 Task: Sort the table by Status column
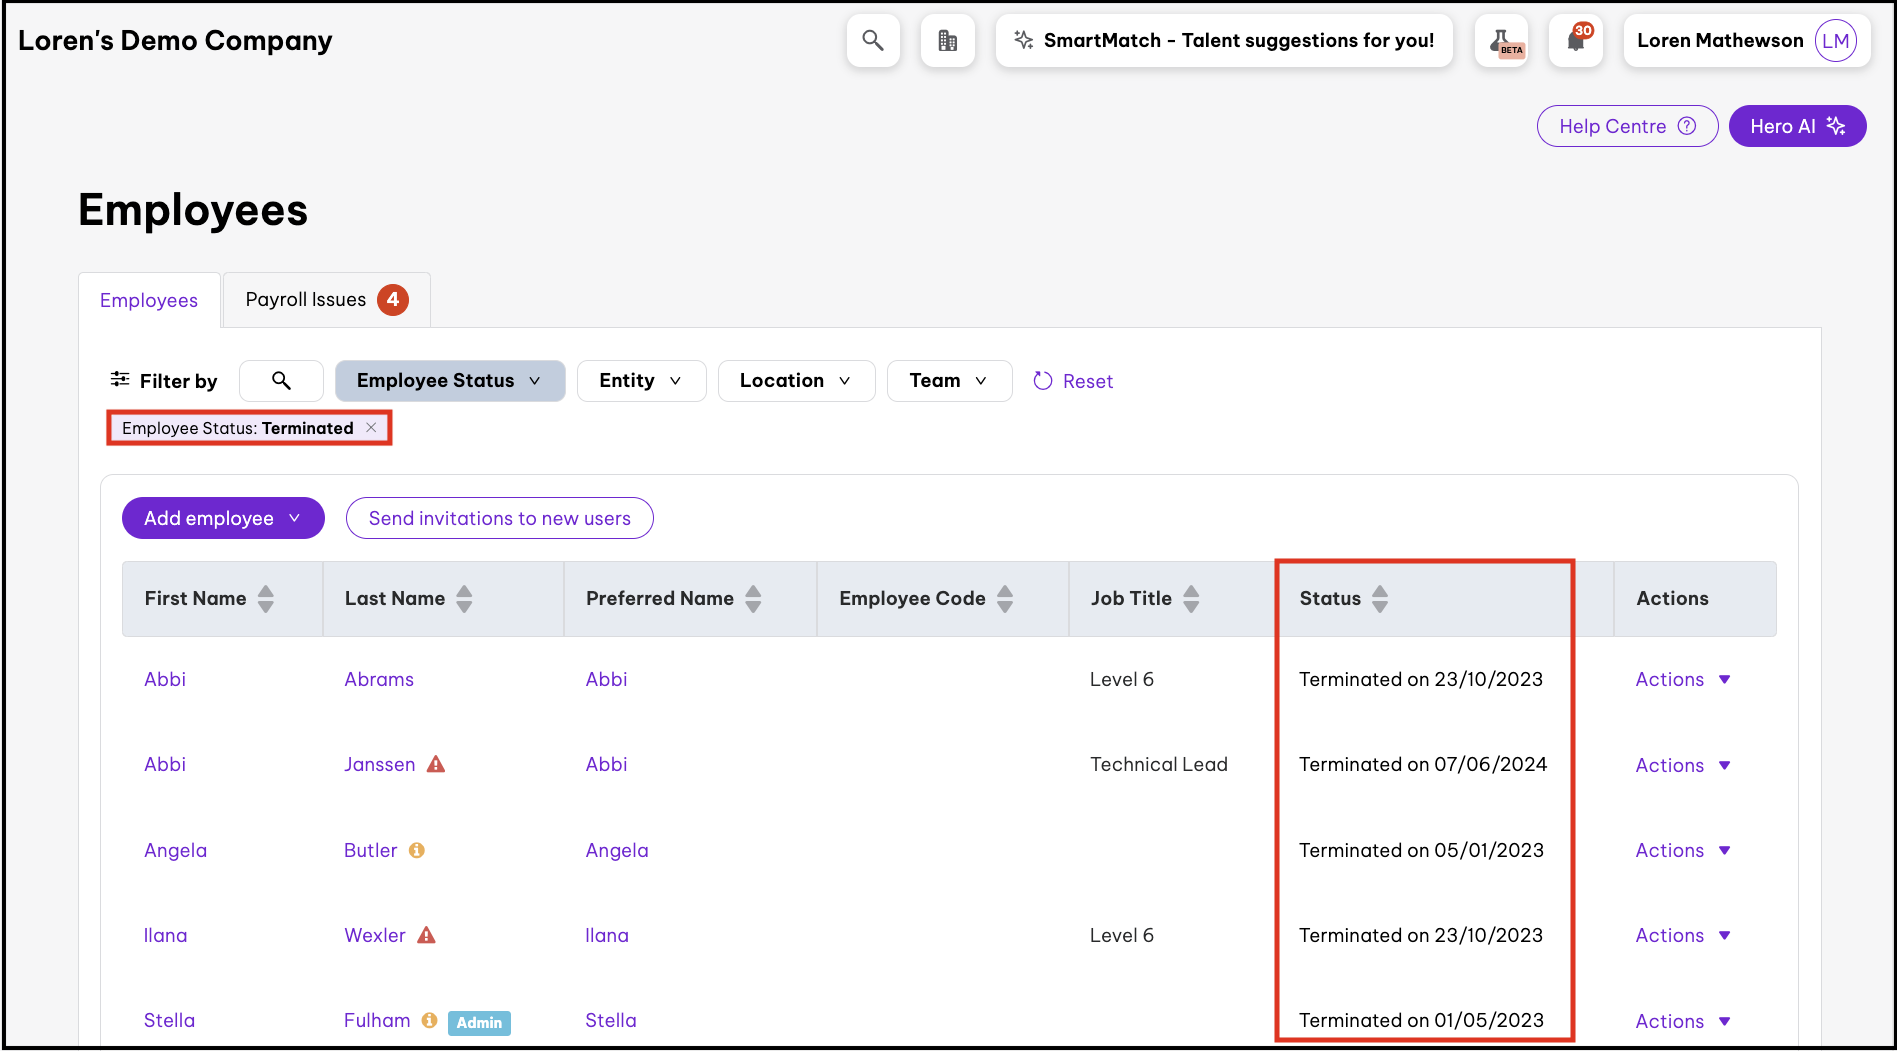click(1379, 599)
